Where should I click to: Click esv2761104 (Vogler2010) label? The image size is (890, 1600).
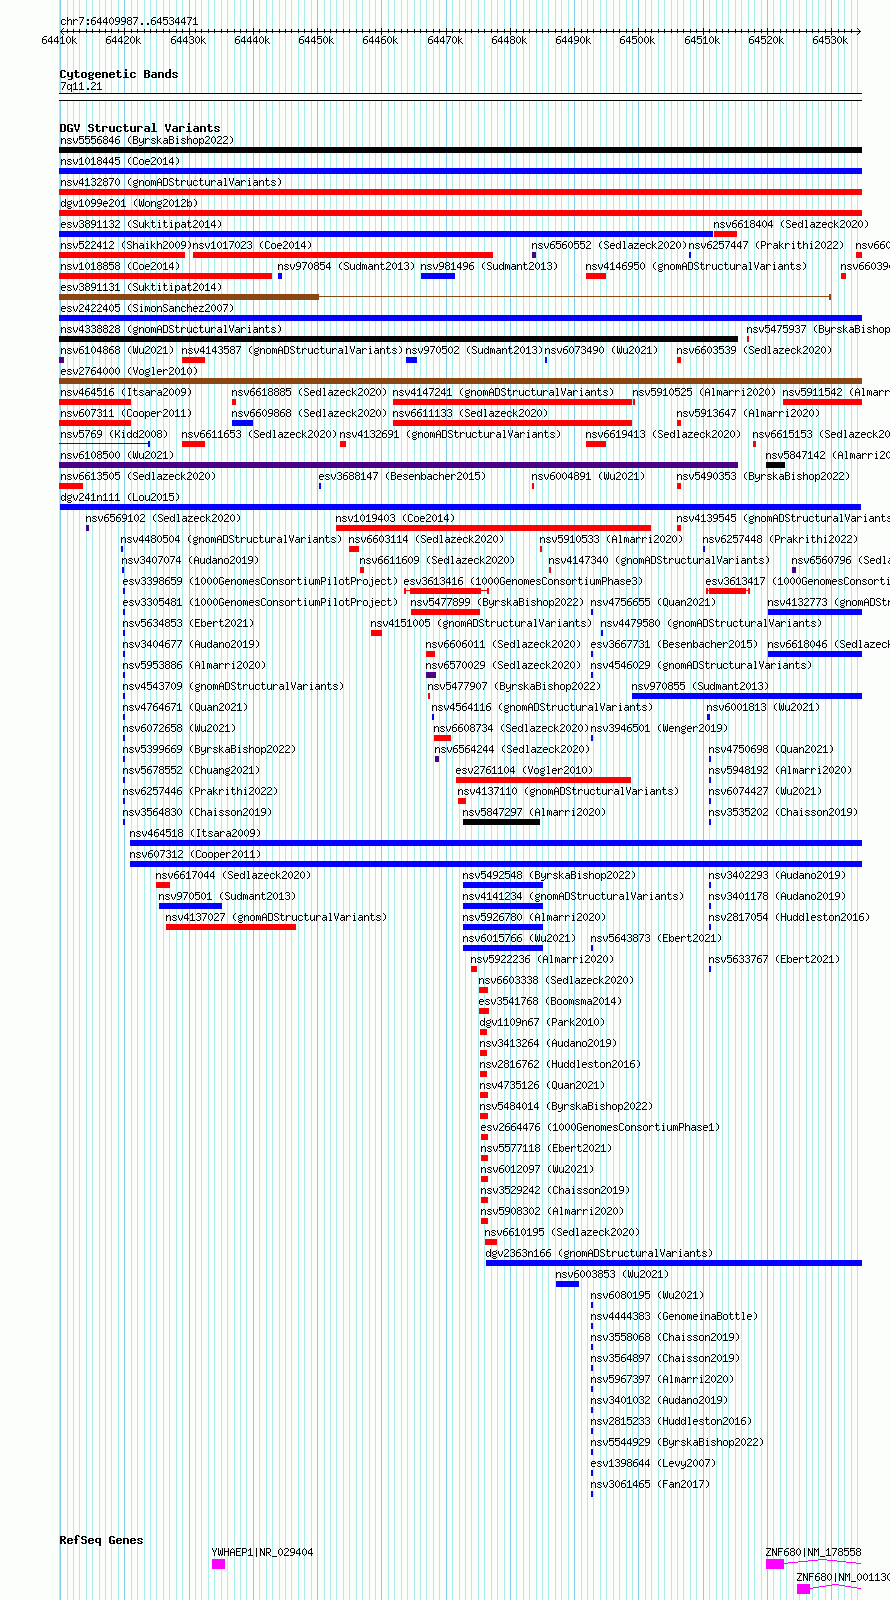click(524, 770)
